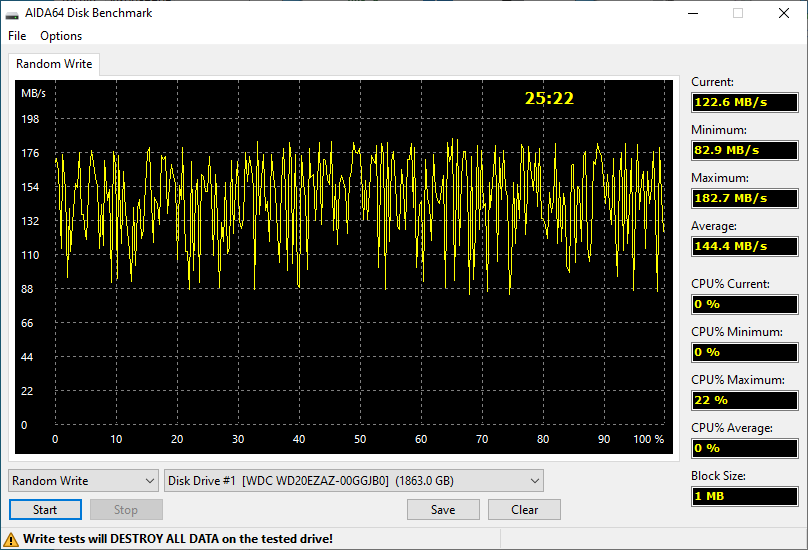Click the Block Size 1 MB field
The height and width of the screenshot is (550, 808).
pos(745,496)
